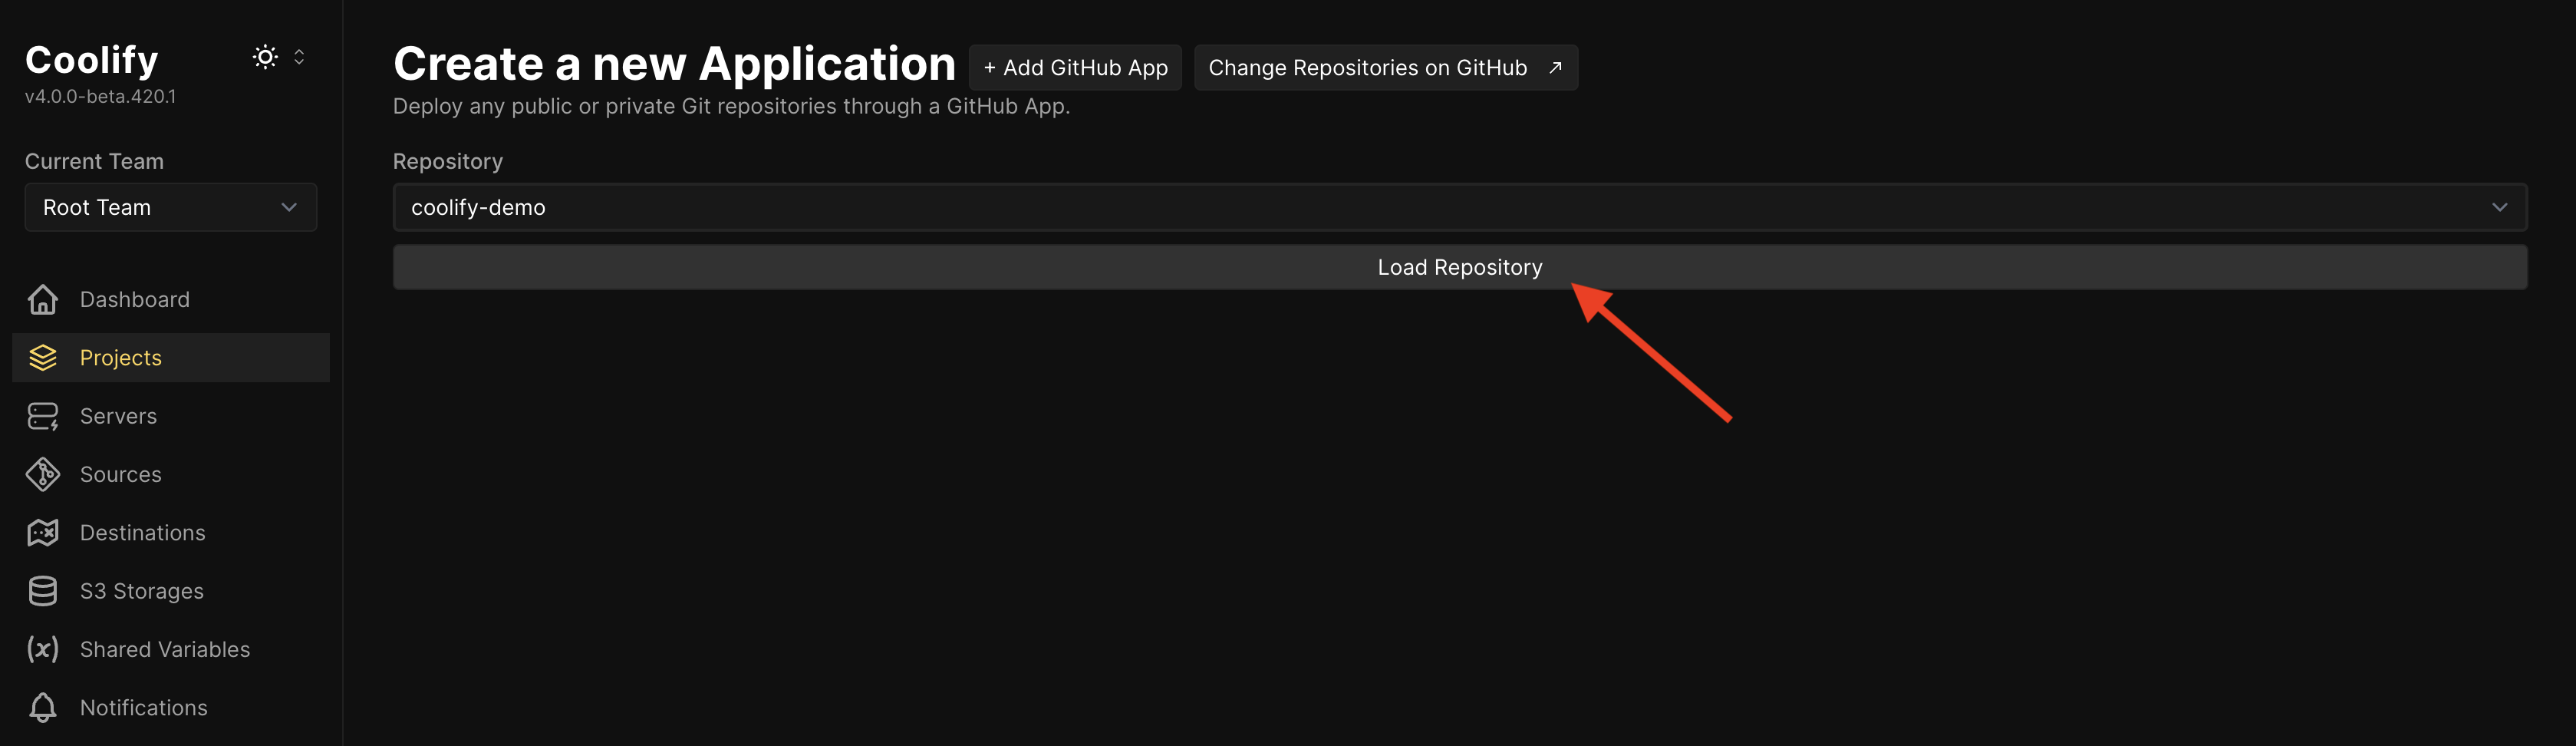The height and width of the screenshot is (746, 2576).
Task: Click the repository dropdown chevron
Action: pos(2499,207)
